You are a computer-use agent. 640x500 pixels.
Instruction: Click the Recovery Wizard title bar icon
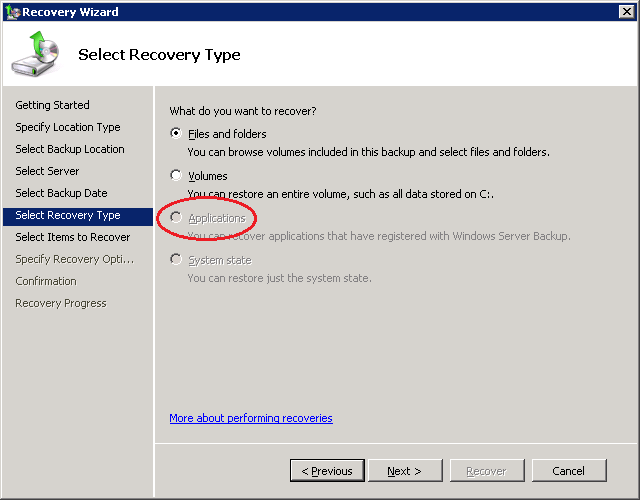(x=12, y=12)
